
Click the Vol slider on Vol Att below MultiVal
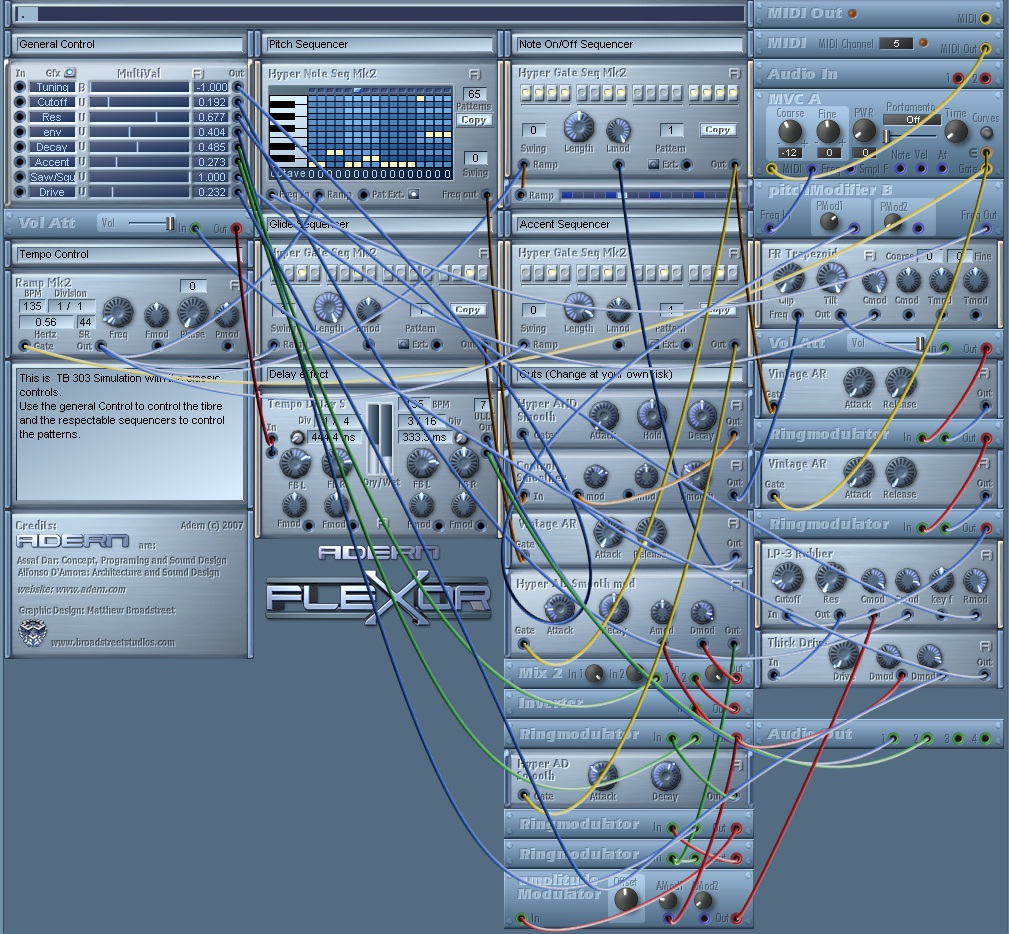click(x=152, y=223)
